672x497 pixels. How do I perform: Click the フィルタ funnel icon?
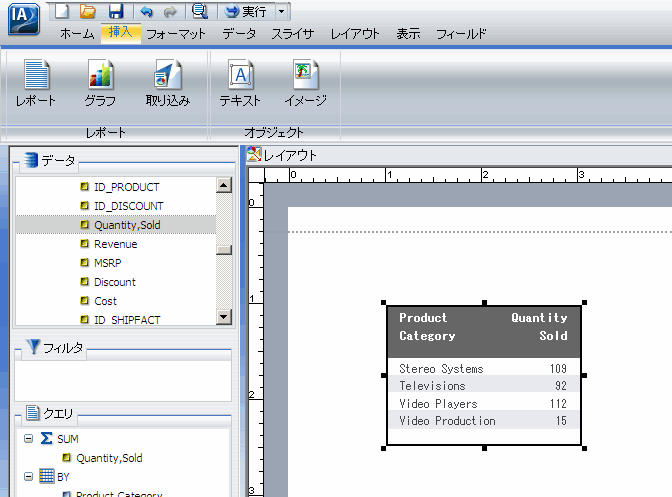point(33,347)
